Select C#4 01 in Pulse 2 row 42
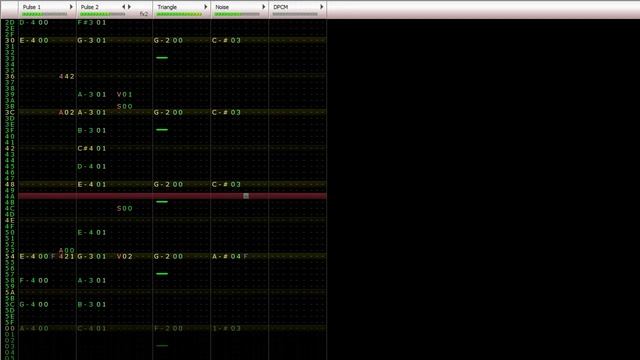The height and width of the screenshot is (360, 640). [92, 149]
